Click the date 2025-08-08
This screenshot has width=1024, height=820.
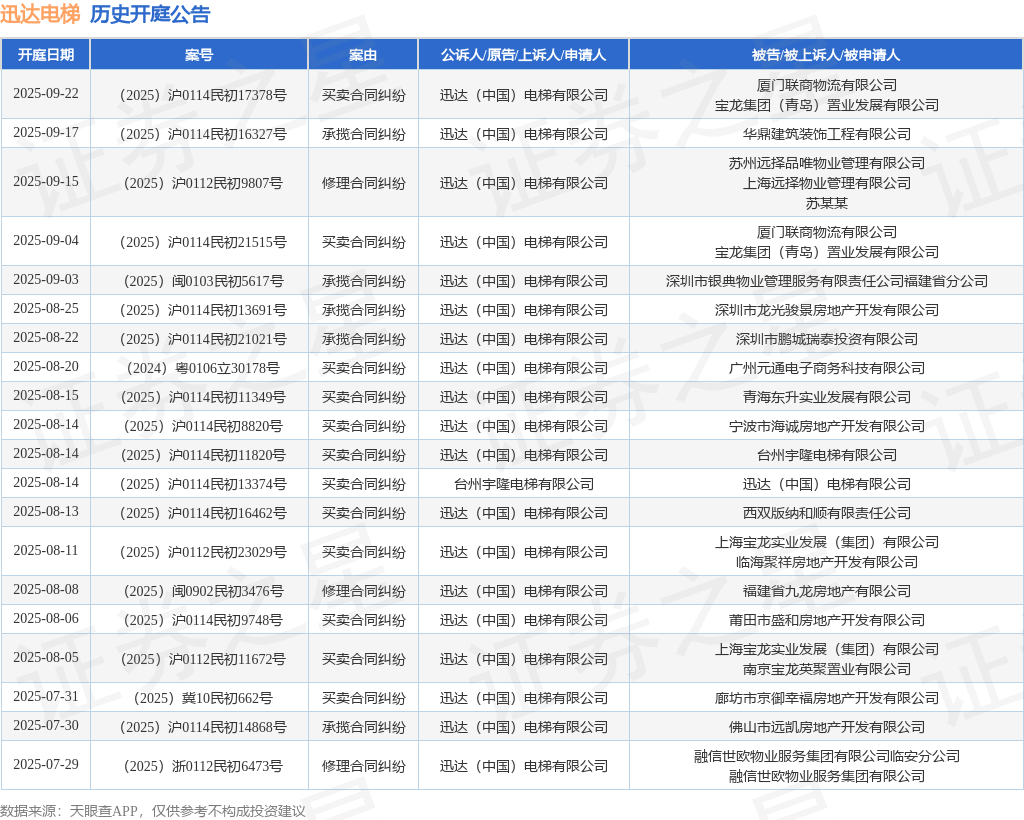coord(46,590)
